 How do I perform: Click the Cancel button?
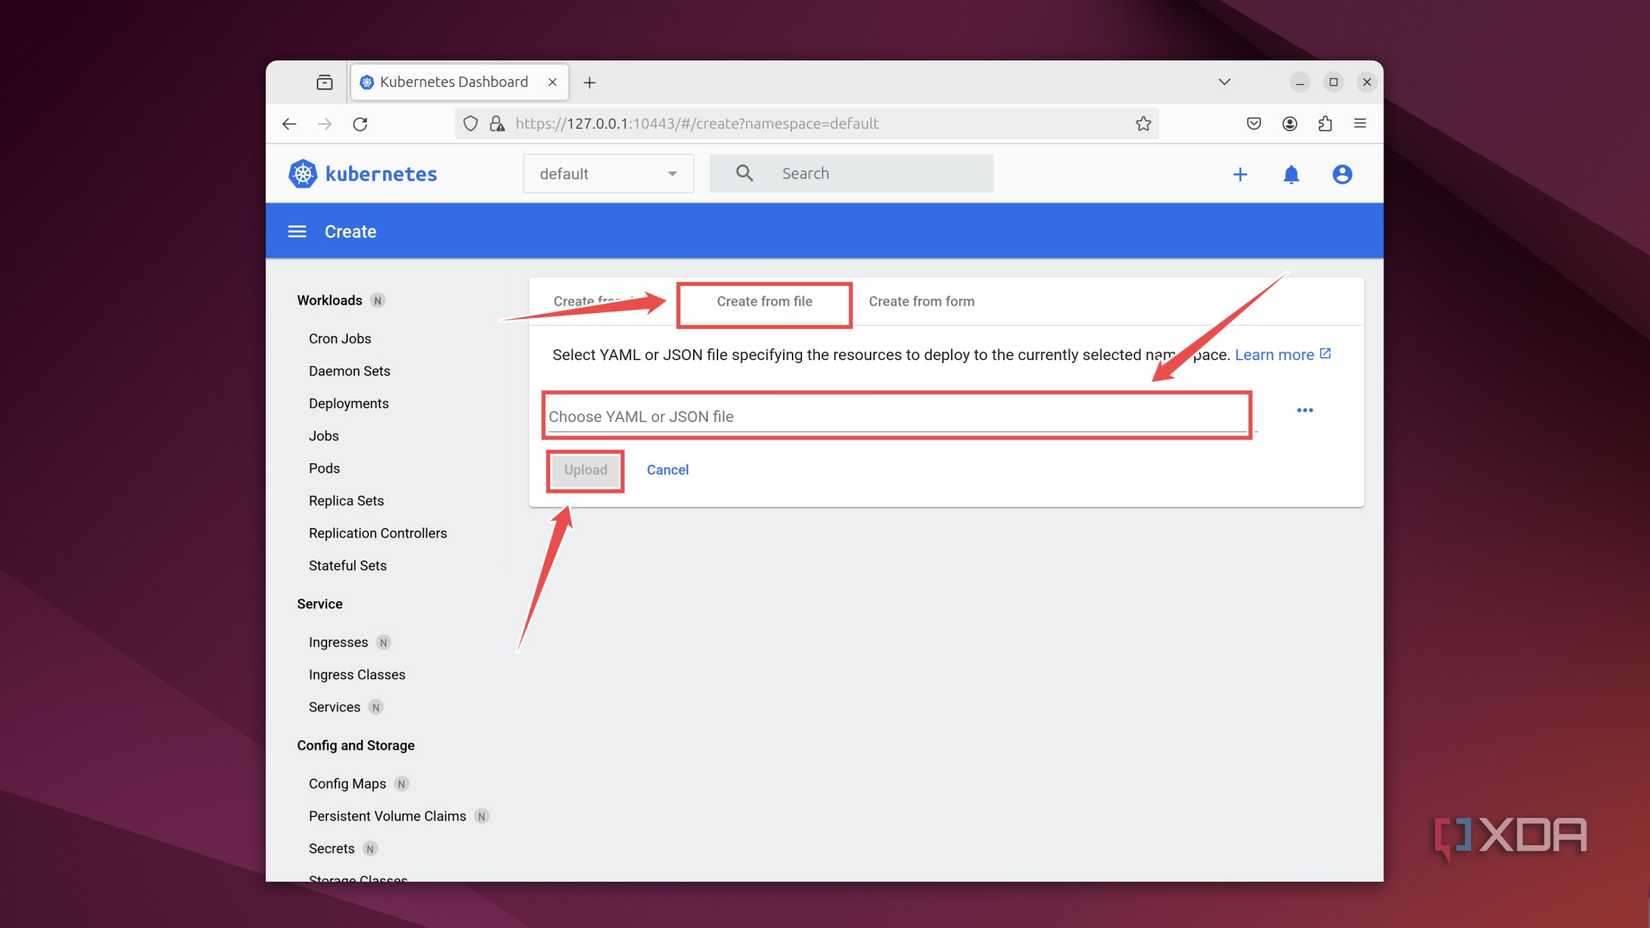667,470
